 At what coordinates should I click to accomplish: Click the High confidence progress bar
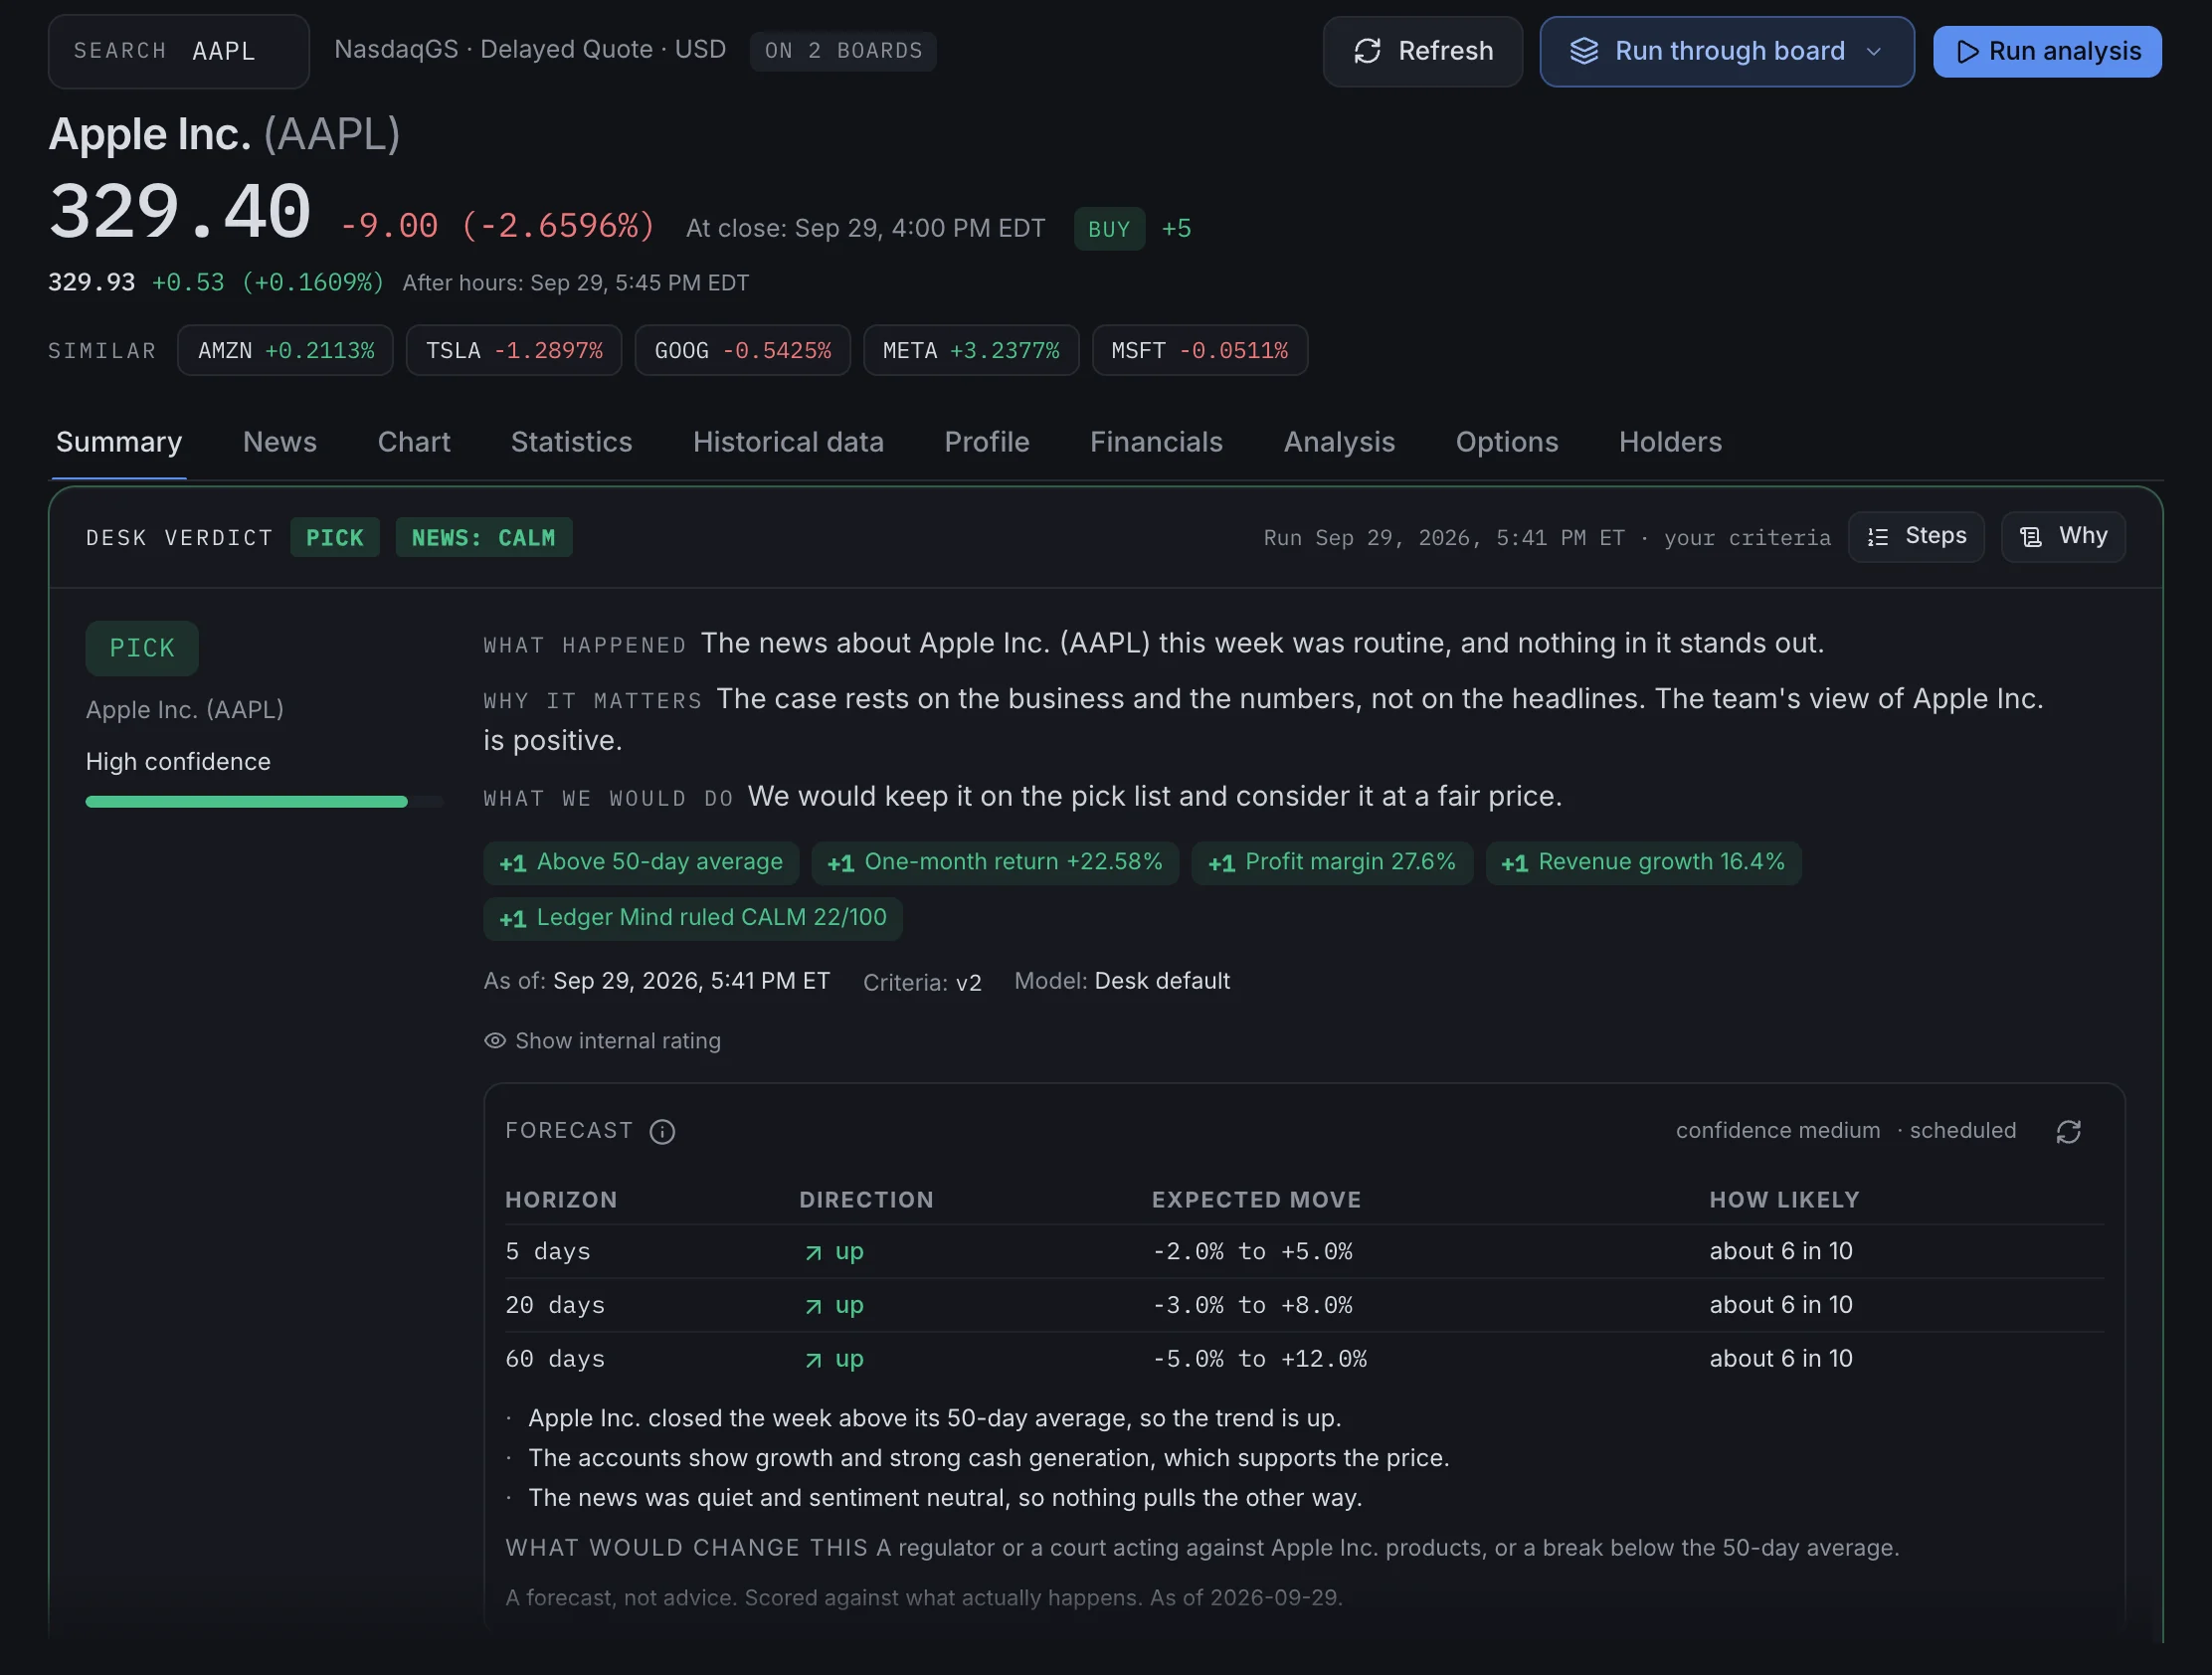tap(264, 802)
